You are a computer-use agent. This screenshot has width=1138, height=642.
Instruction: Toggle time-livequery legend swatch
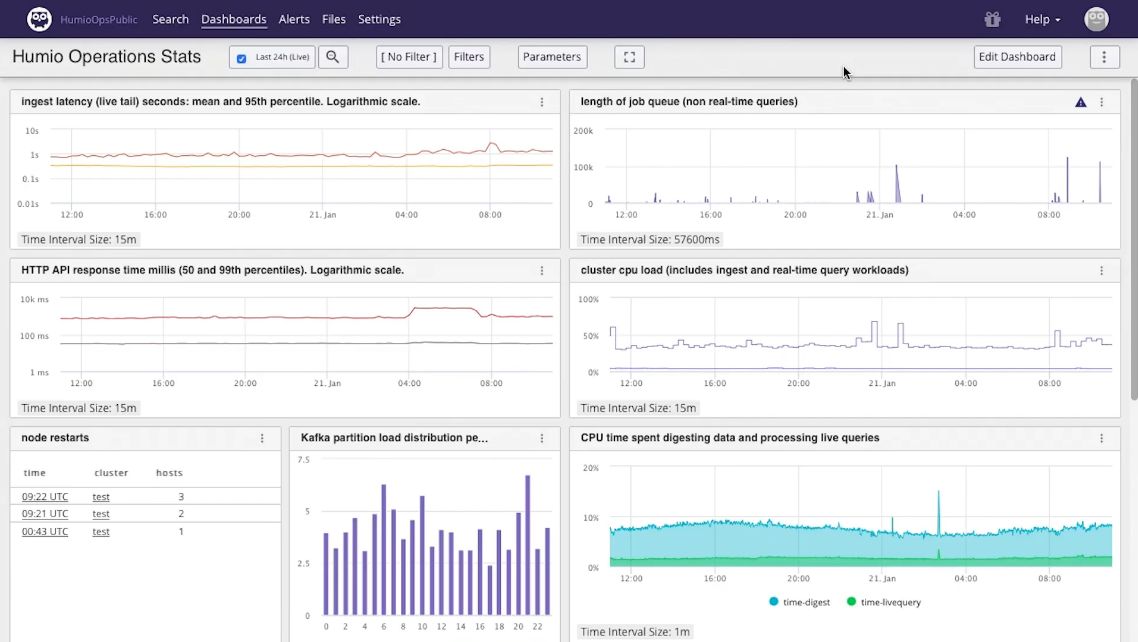(851, 601)
